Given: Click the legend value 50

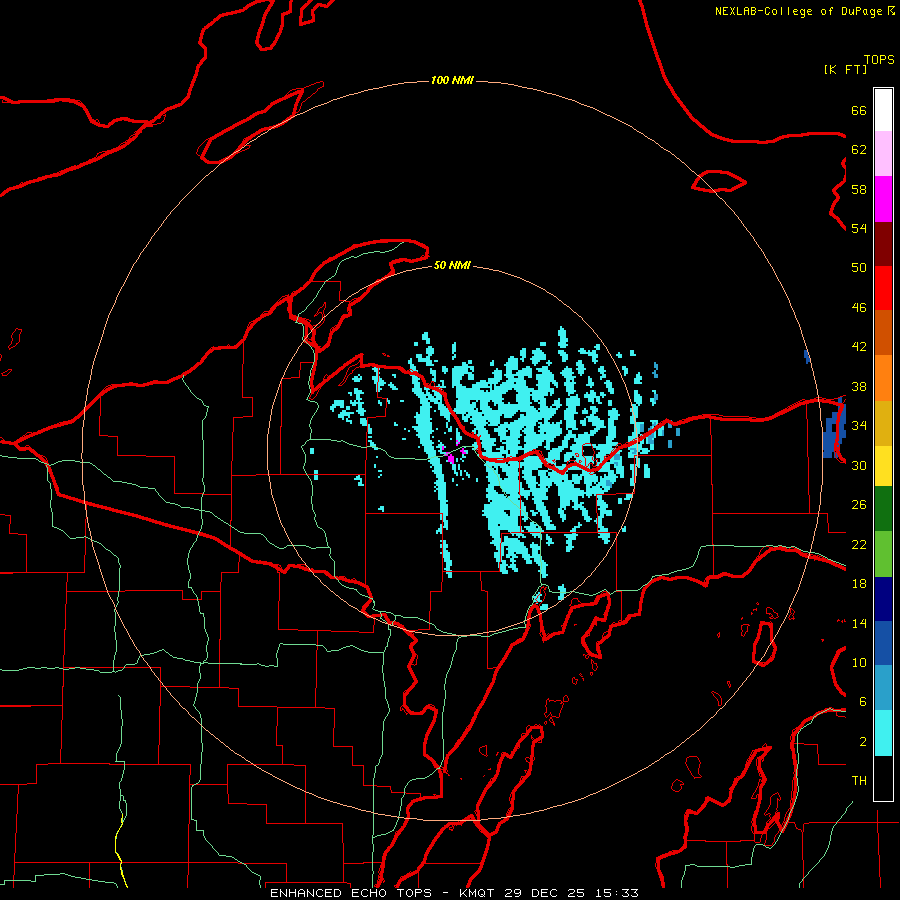Looking at the screenshot, I should click(x=859, y=268).
